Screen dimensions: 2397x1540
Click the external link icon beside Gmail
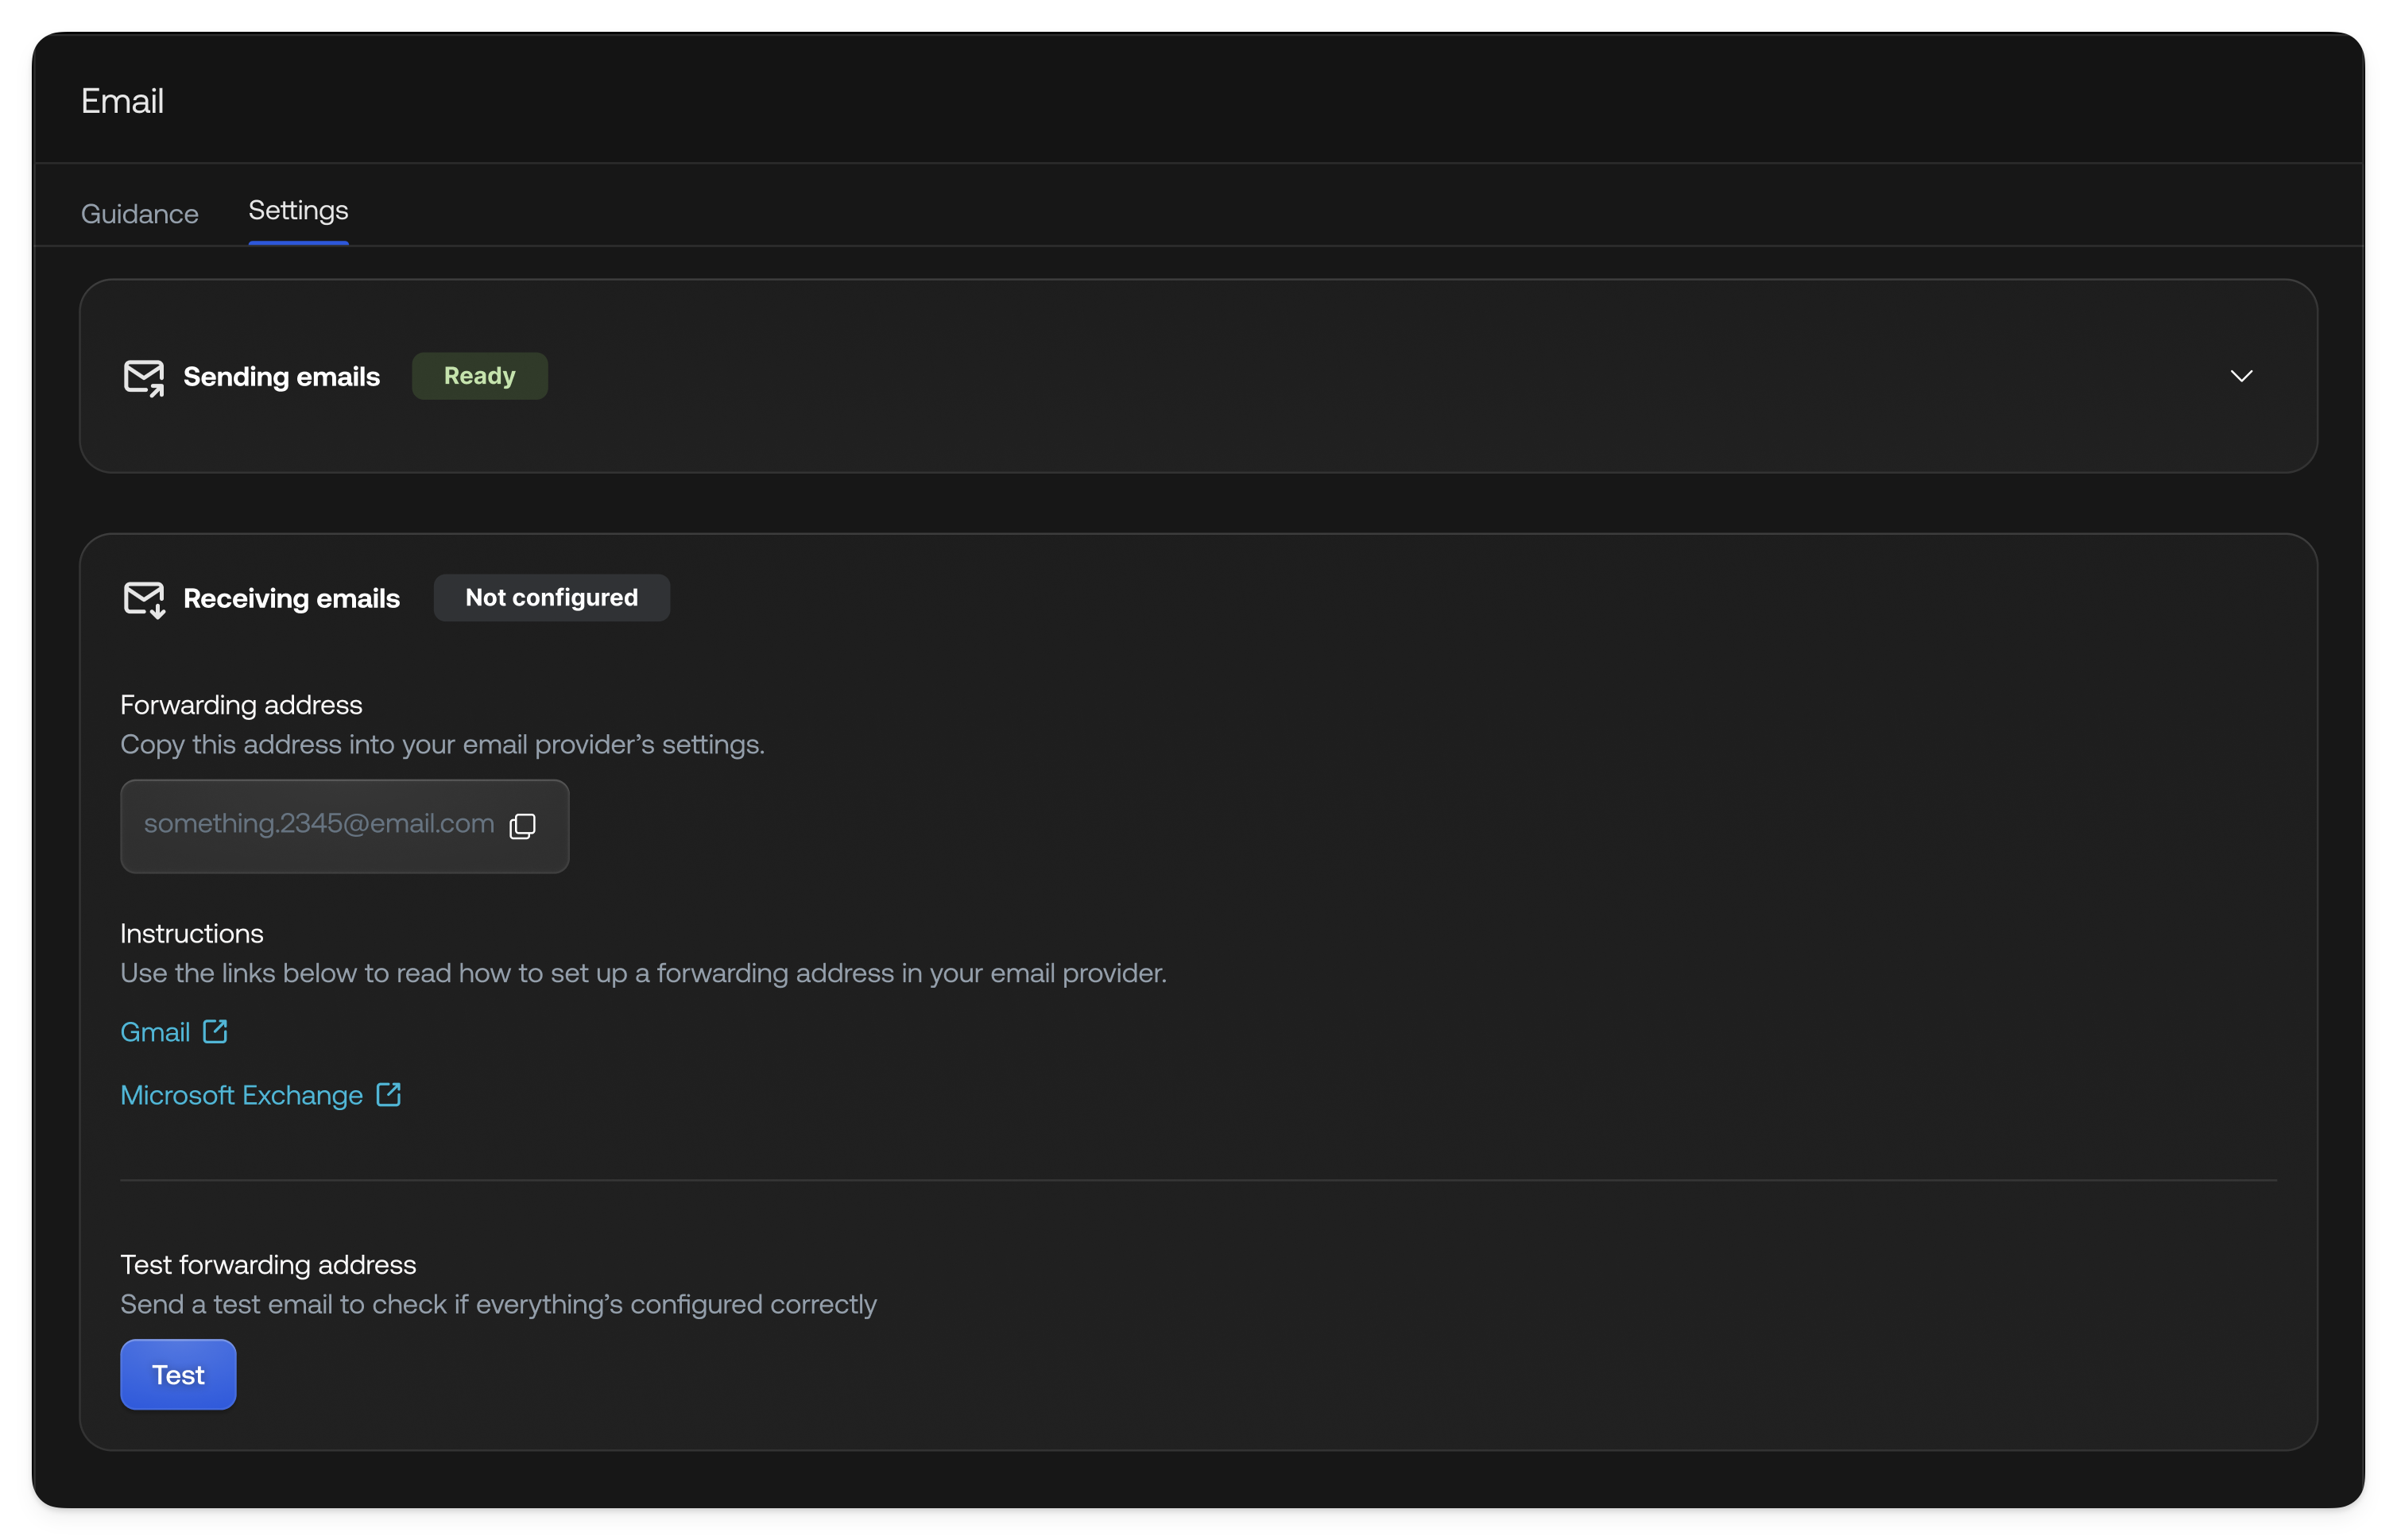[x=215, y=1031]
